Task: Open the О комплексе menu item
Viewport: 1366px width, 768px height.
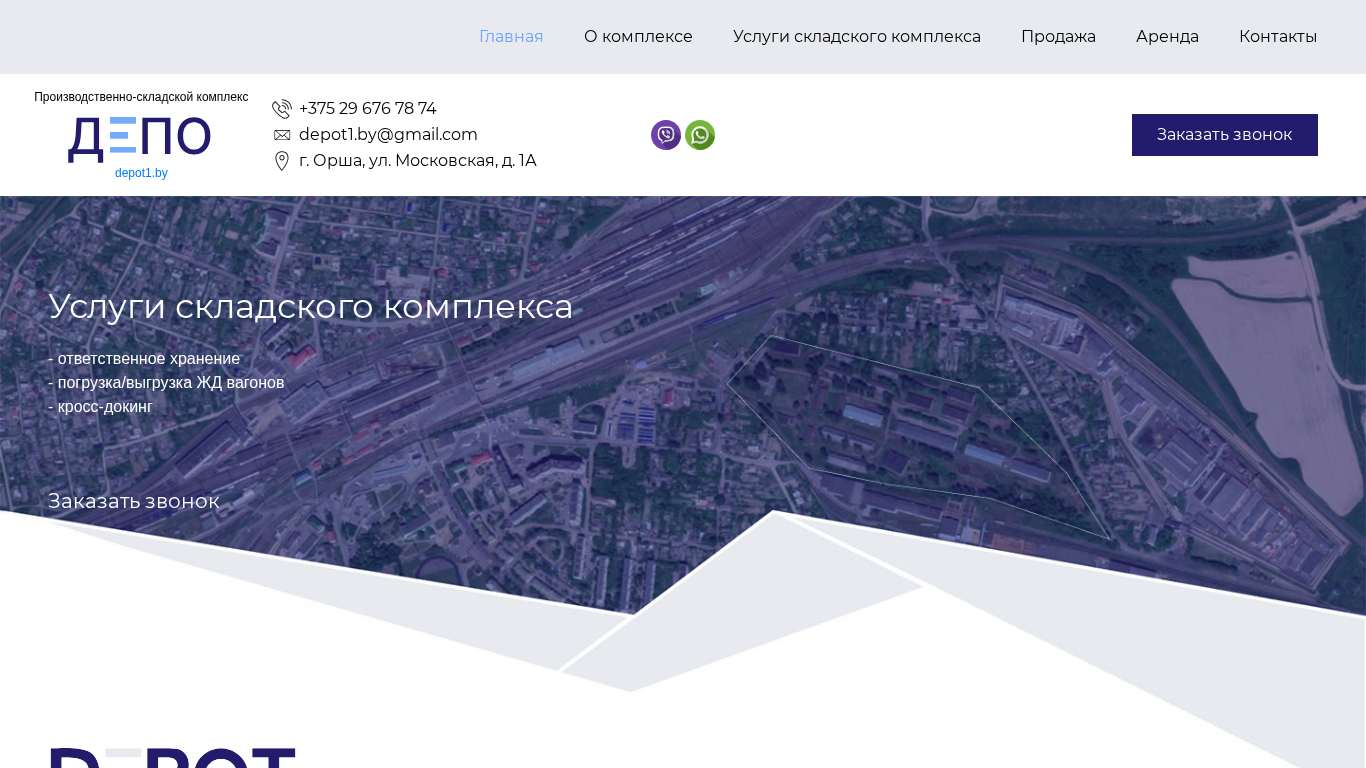Action: click(x=638, y=37)
